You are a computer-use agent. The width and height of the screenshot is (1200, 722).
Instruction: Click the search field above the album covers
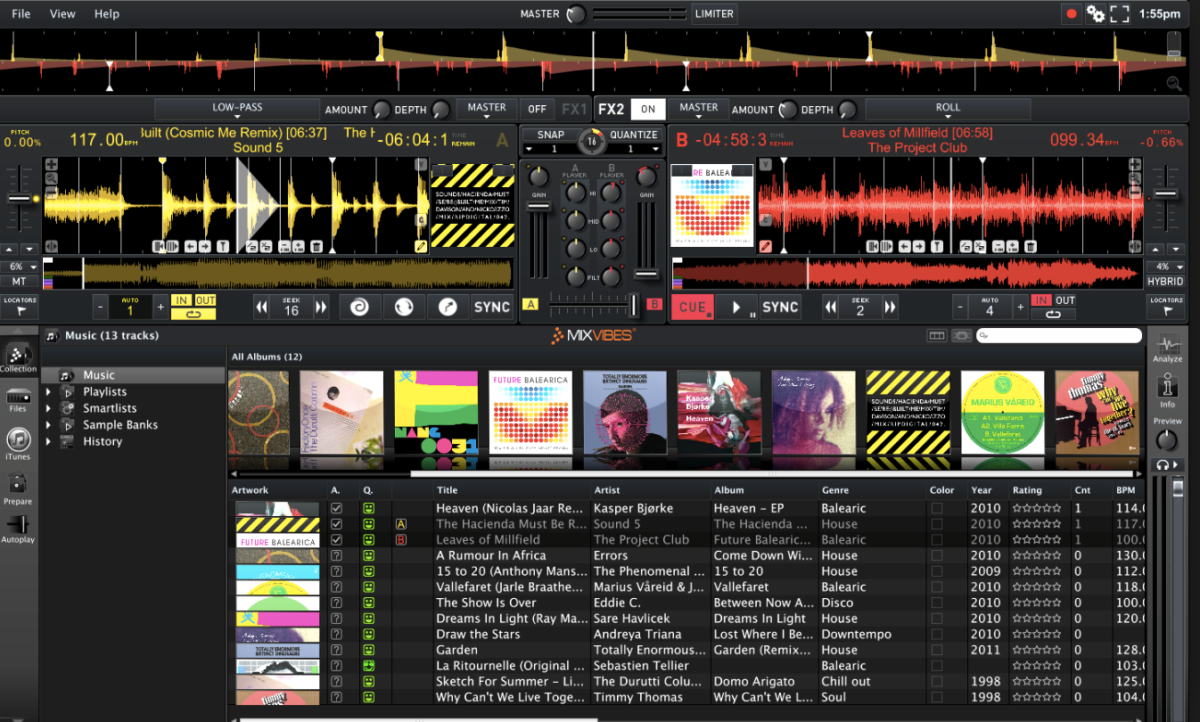pyautogui.click(x=1058, y=335)
